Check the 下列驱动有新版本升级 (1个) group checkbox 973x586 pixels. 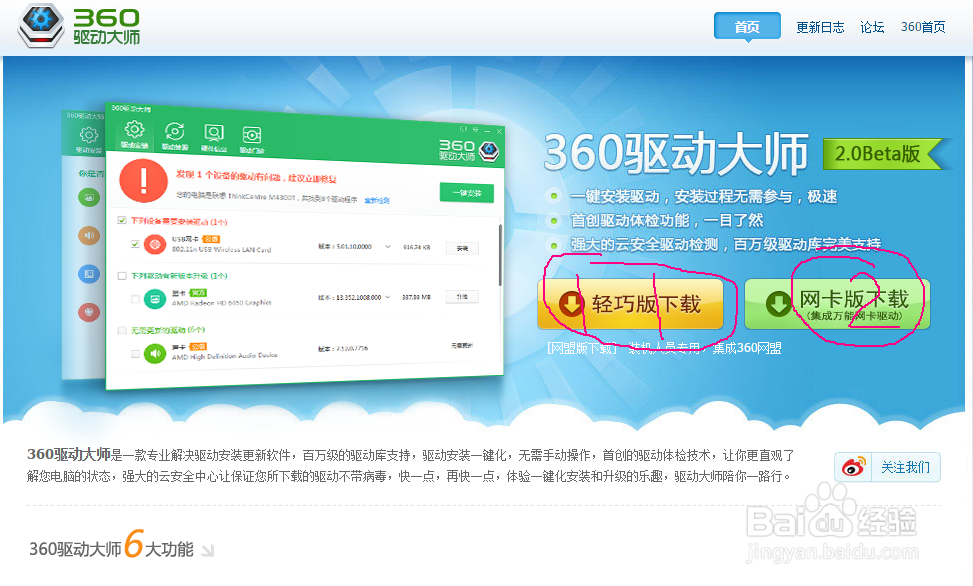(x=122, y=276)
